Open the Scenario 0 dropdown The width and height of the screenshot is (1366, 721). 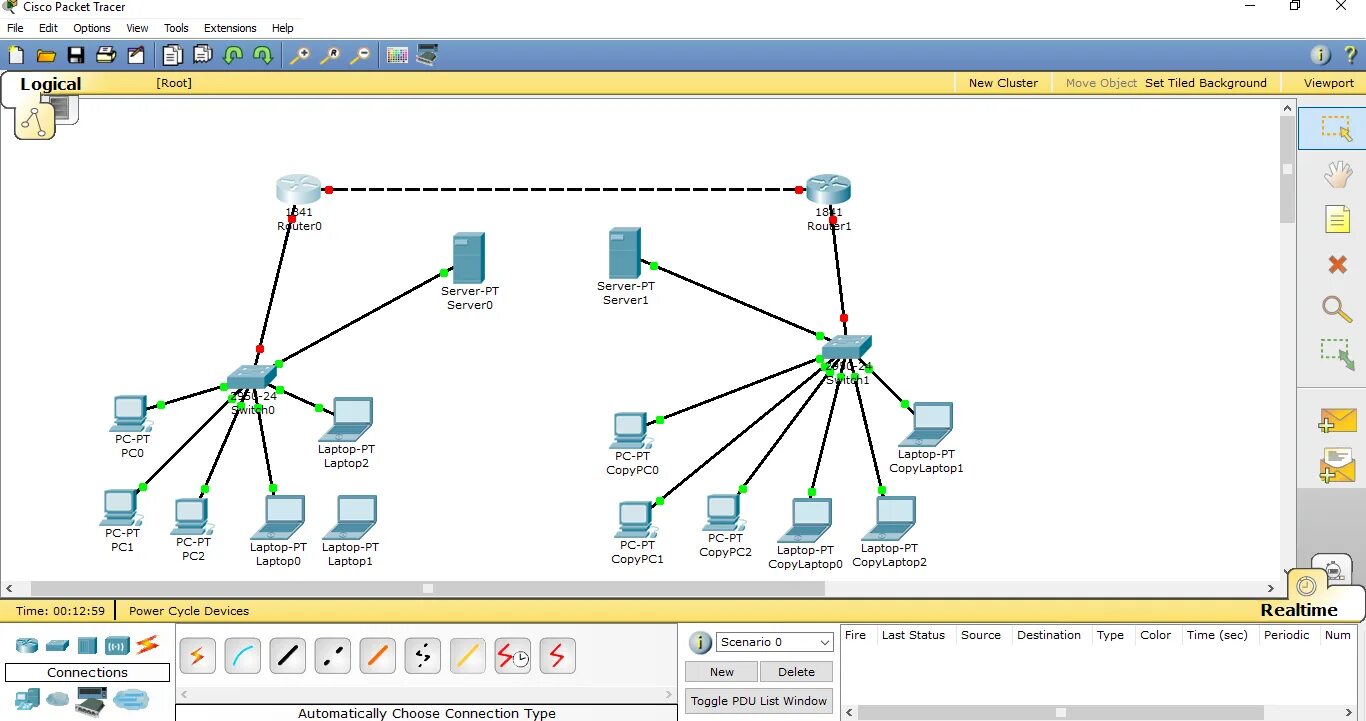pyautogui.click(x=775, y=642)
